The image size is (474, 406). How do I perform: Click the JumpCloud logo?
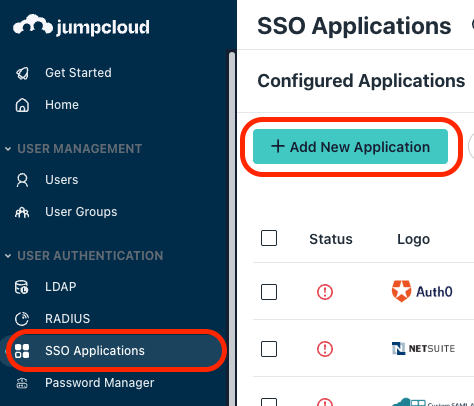click(x=81, y=25)
